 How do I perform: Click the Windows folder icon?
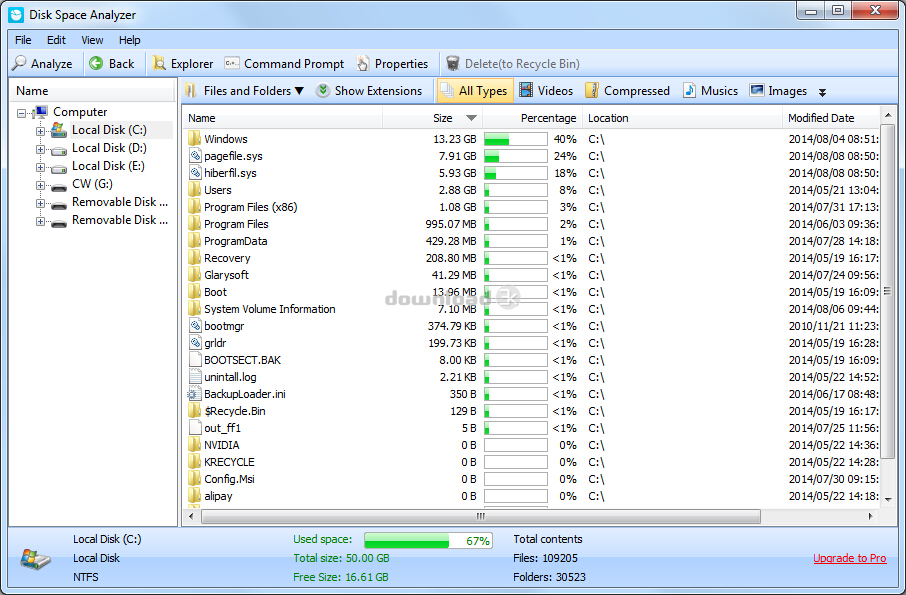pyautogui.click(x=195, y=139)
